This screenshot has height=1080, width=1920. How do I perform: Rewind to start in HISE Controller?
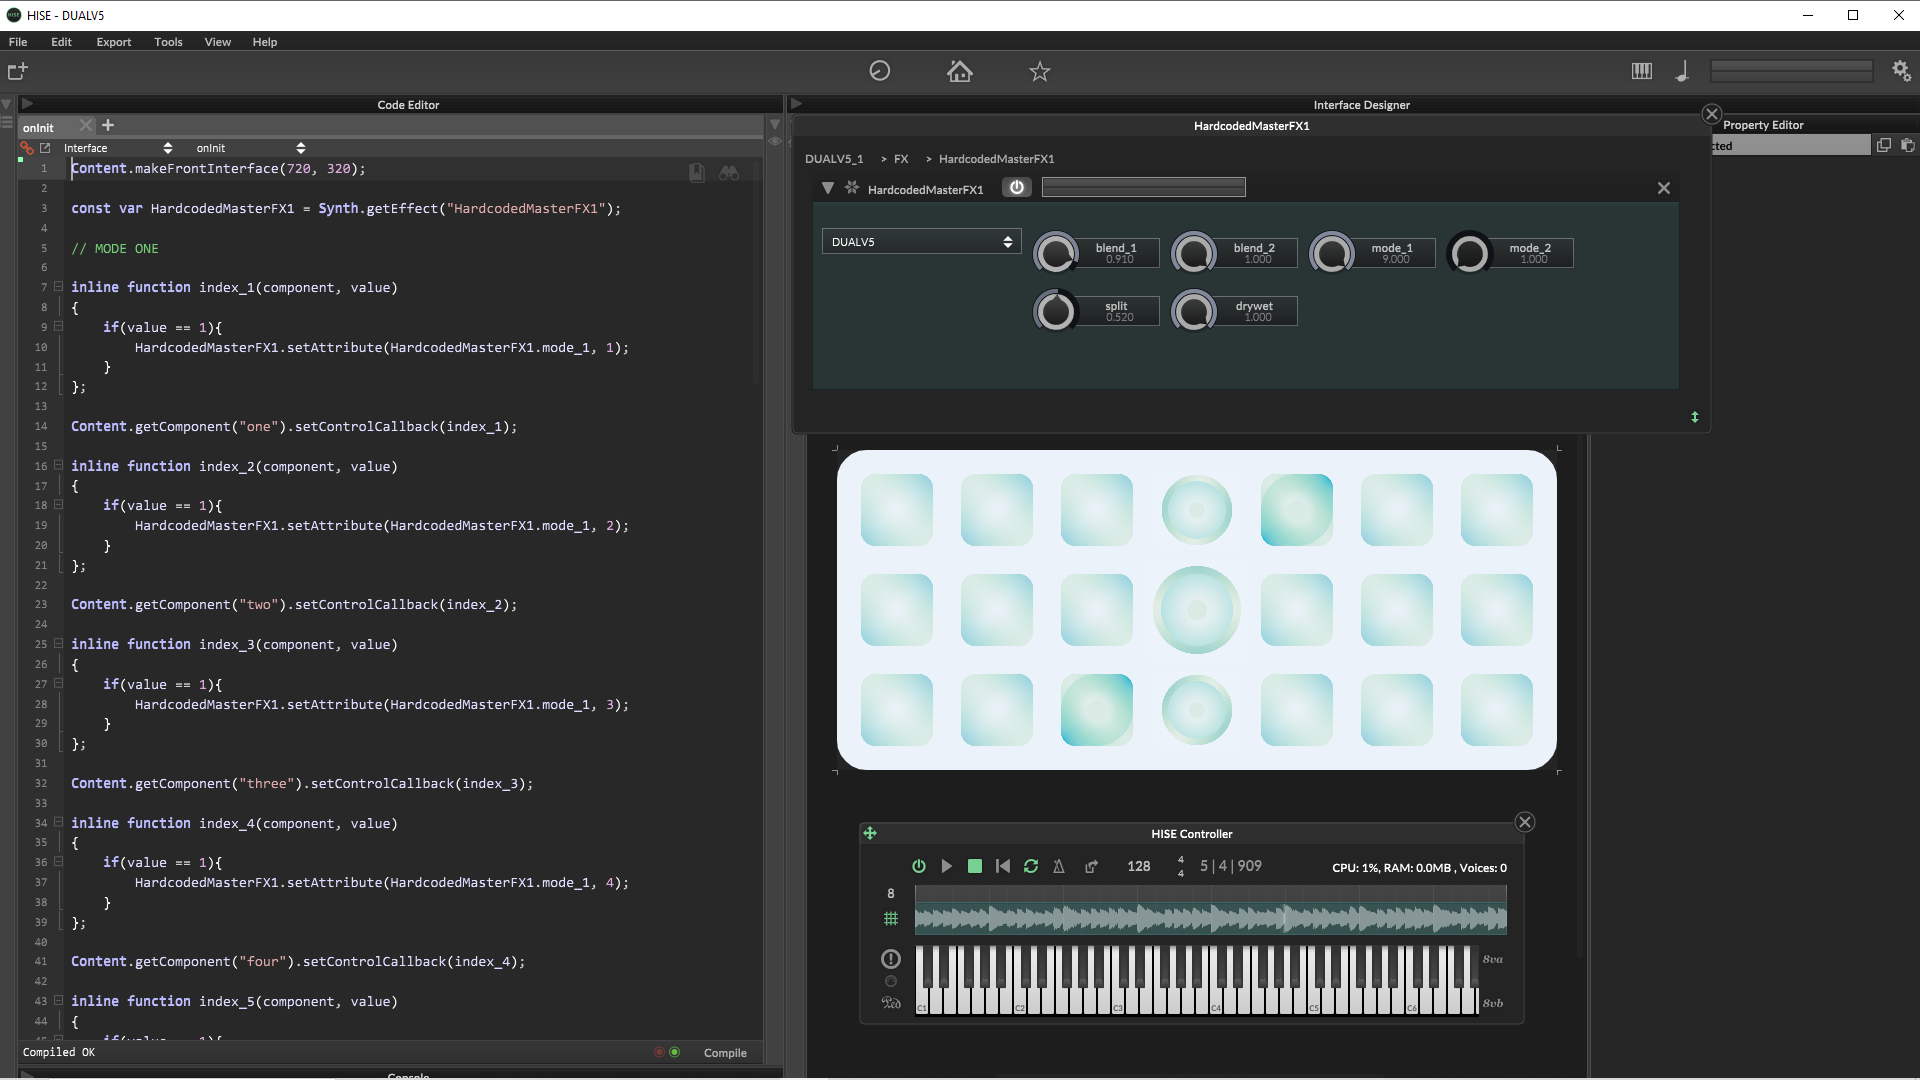[x=1003, y=866]
